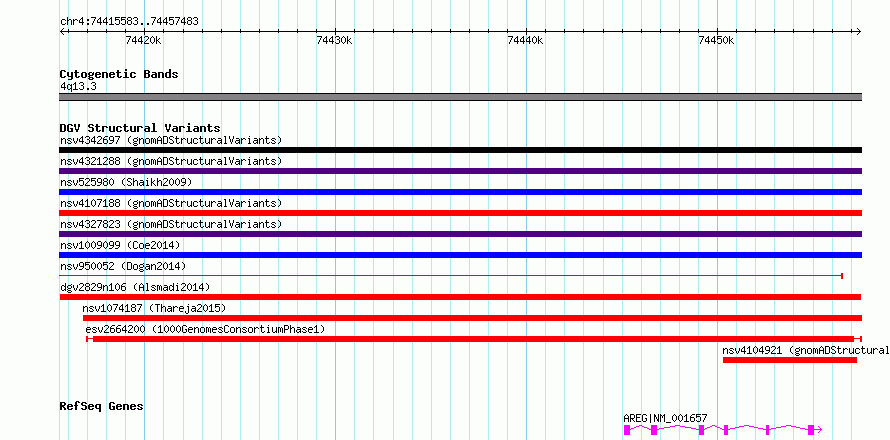Click the esv2664200 1000GenomesConsortiumPhase1 label

205,329
